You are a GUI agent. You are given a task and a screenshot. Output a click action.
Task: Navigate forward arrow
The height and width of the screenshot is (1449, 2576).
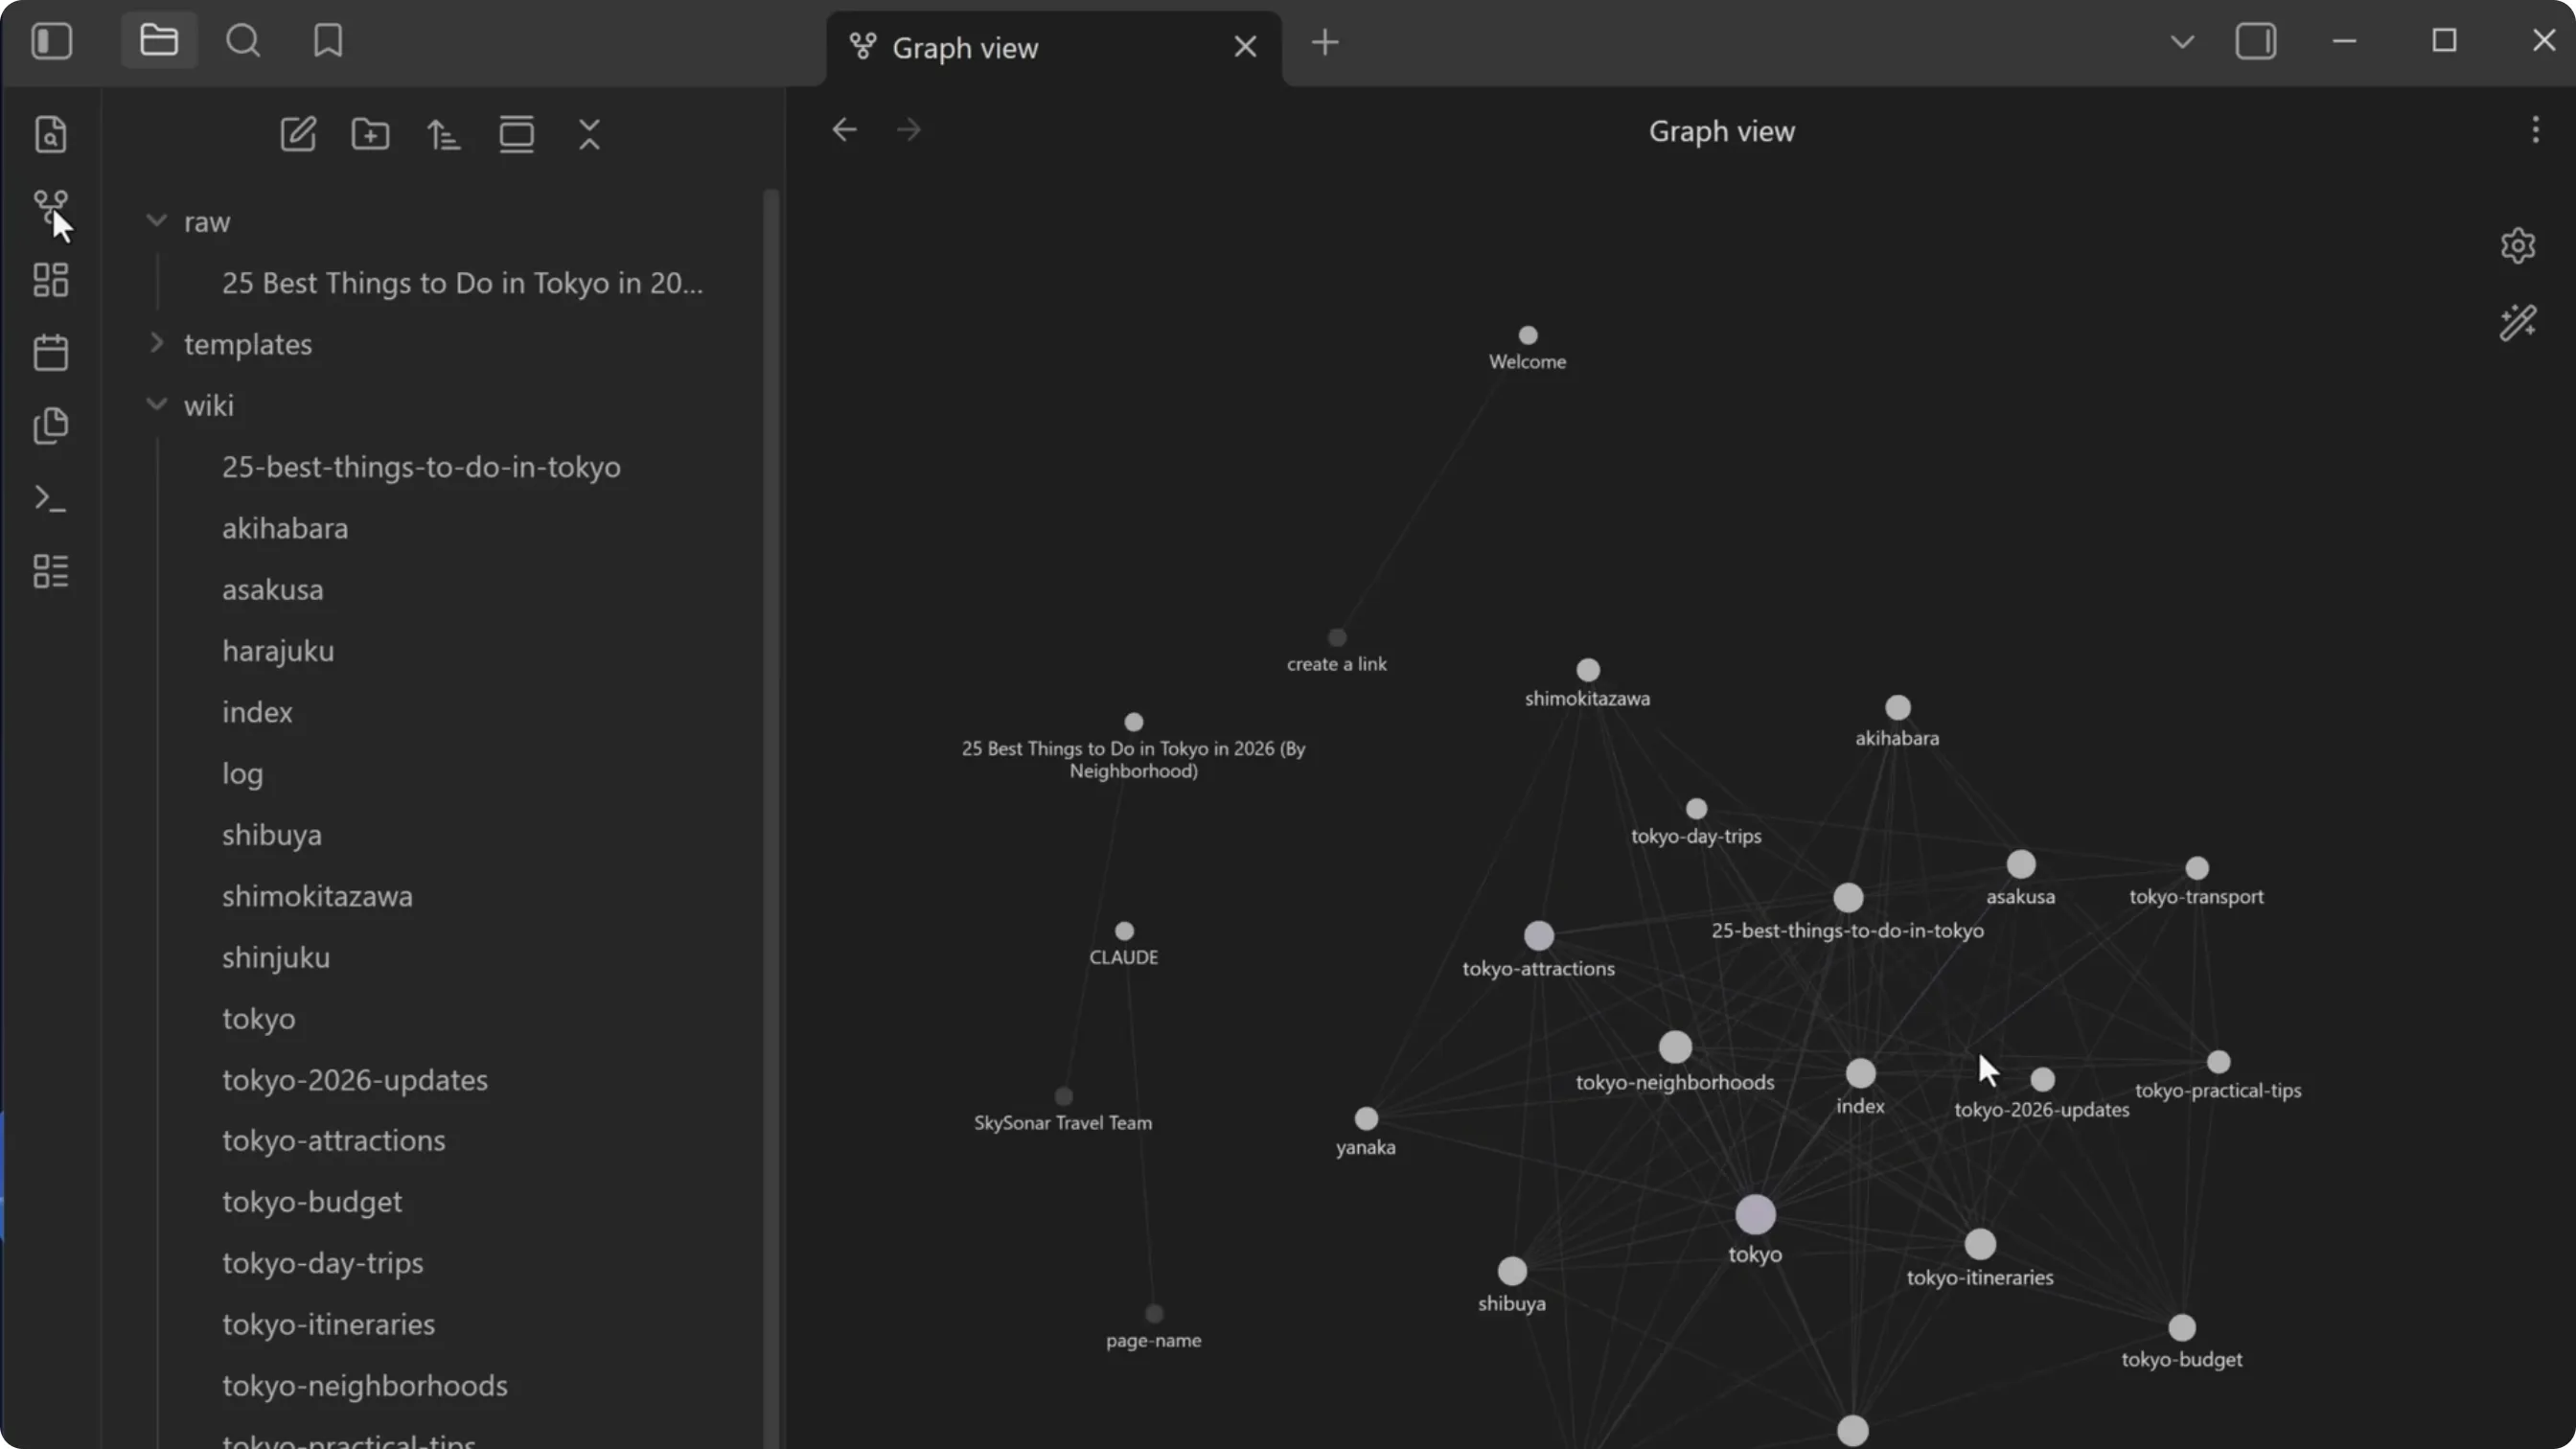pos(909,130)
